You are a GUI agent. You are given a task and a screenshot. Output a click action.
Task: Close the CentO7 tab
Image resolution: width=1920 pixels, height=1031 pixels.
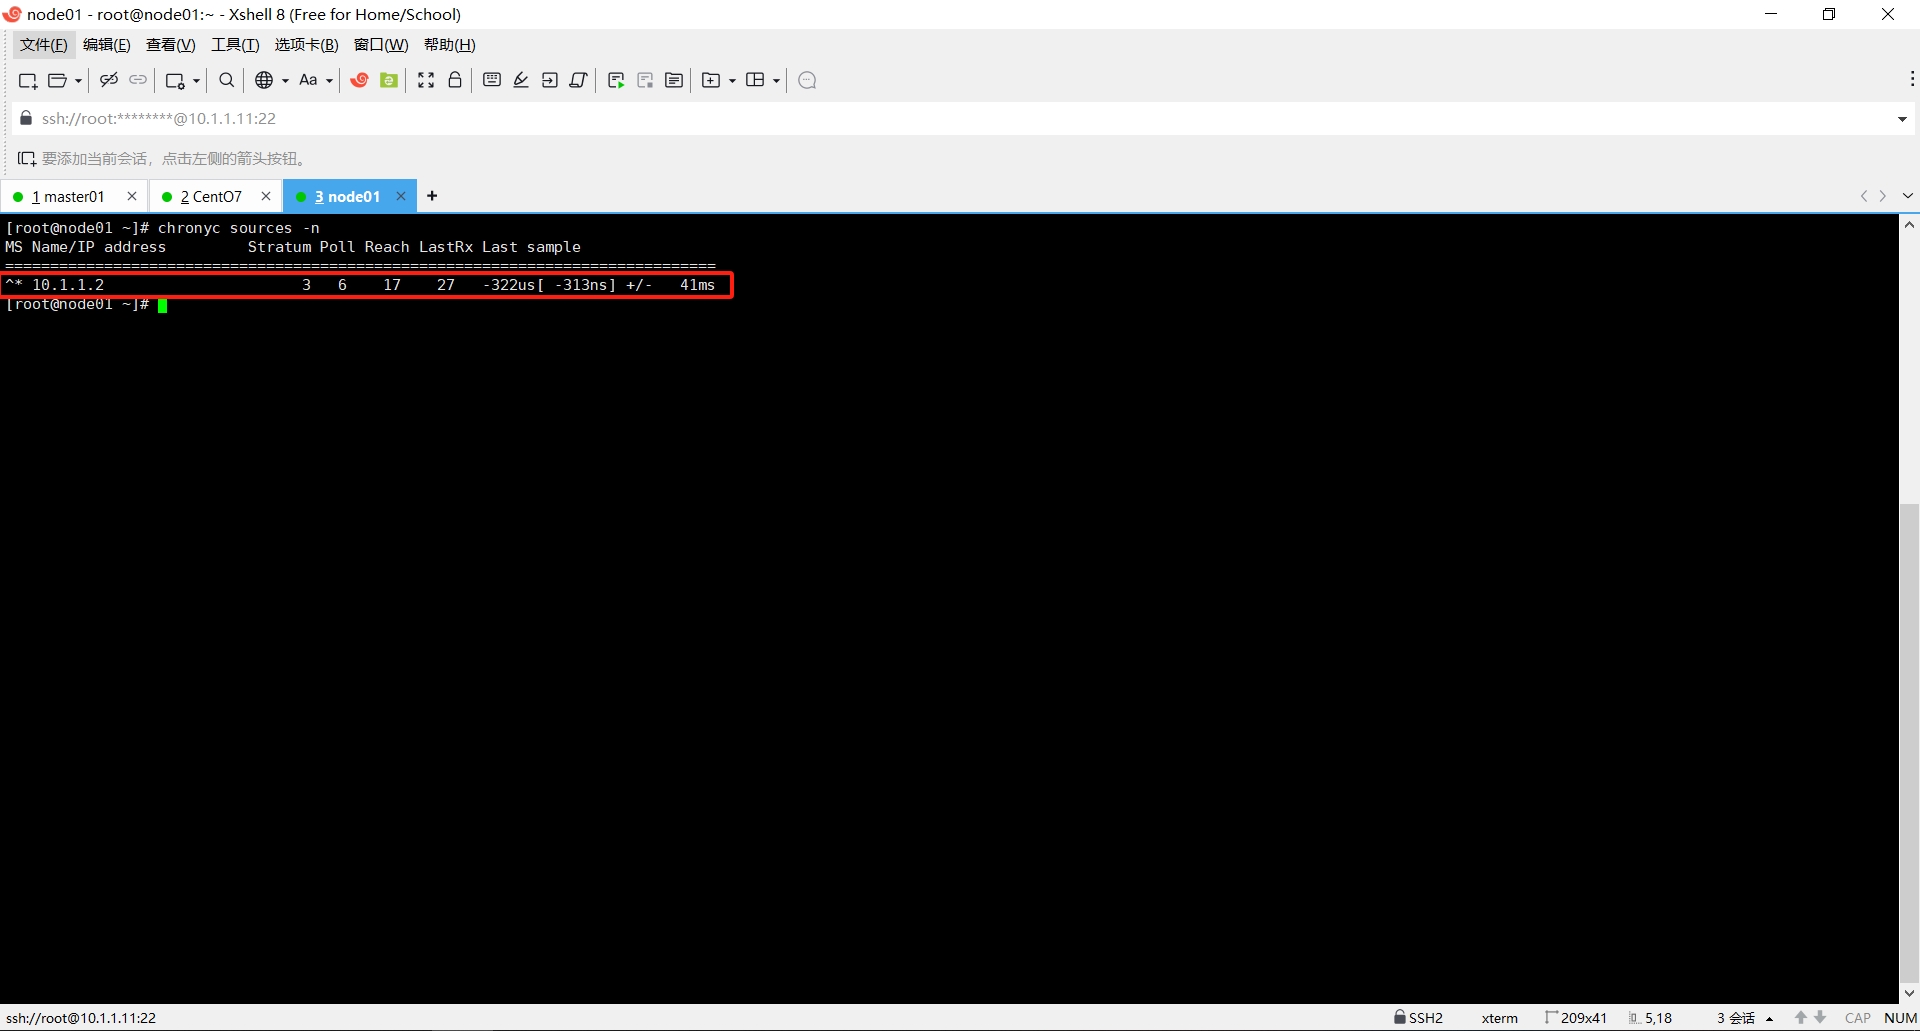point(266,196)
